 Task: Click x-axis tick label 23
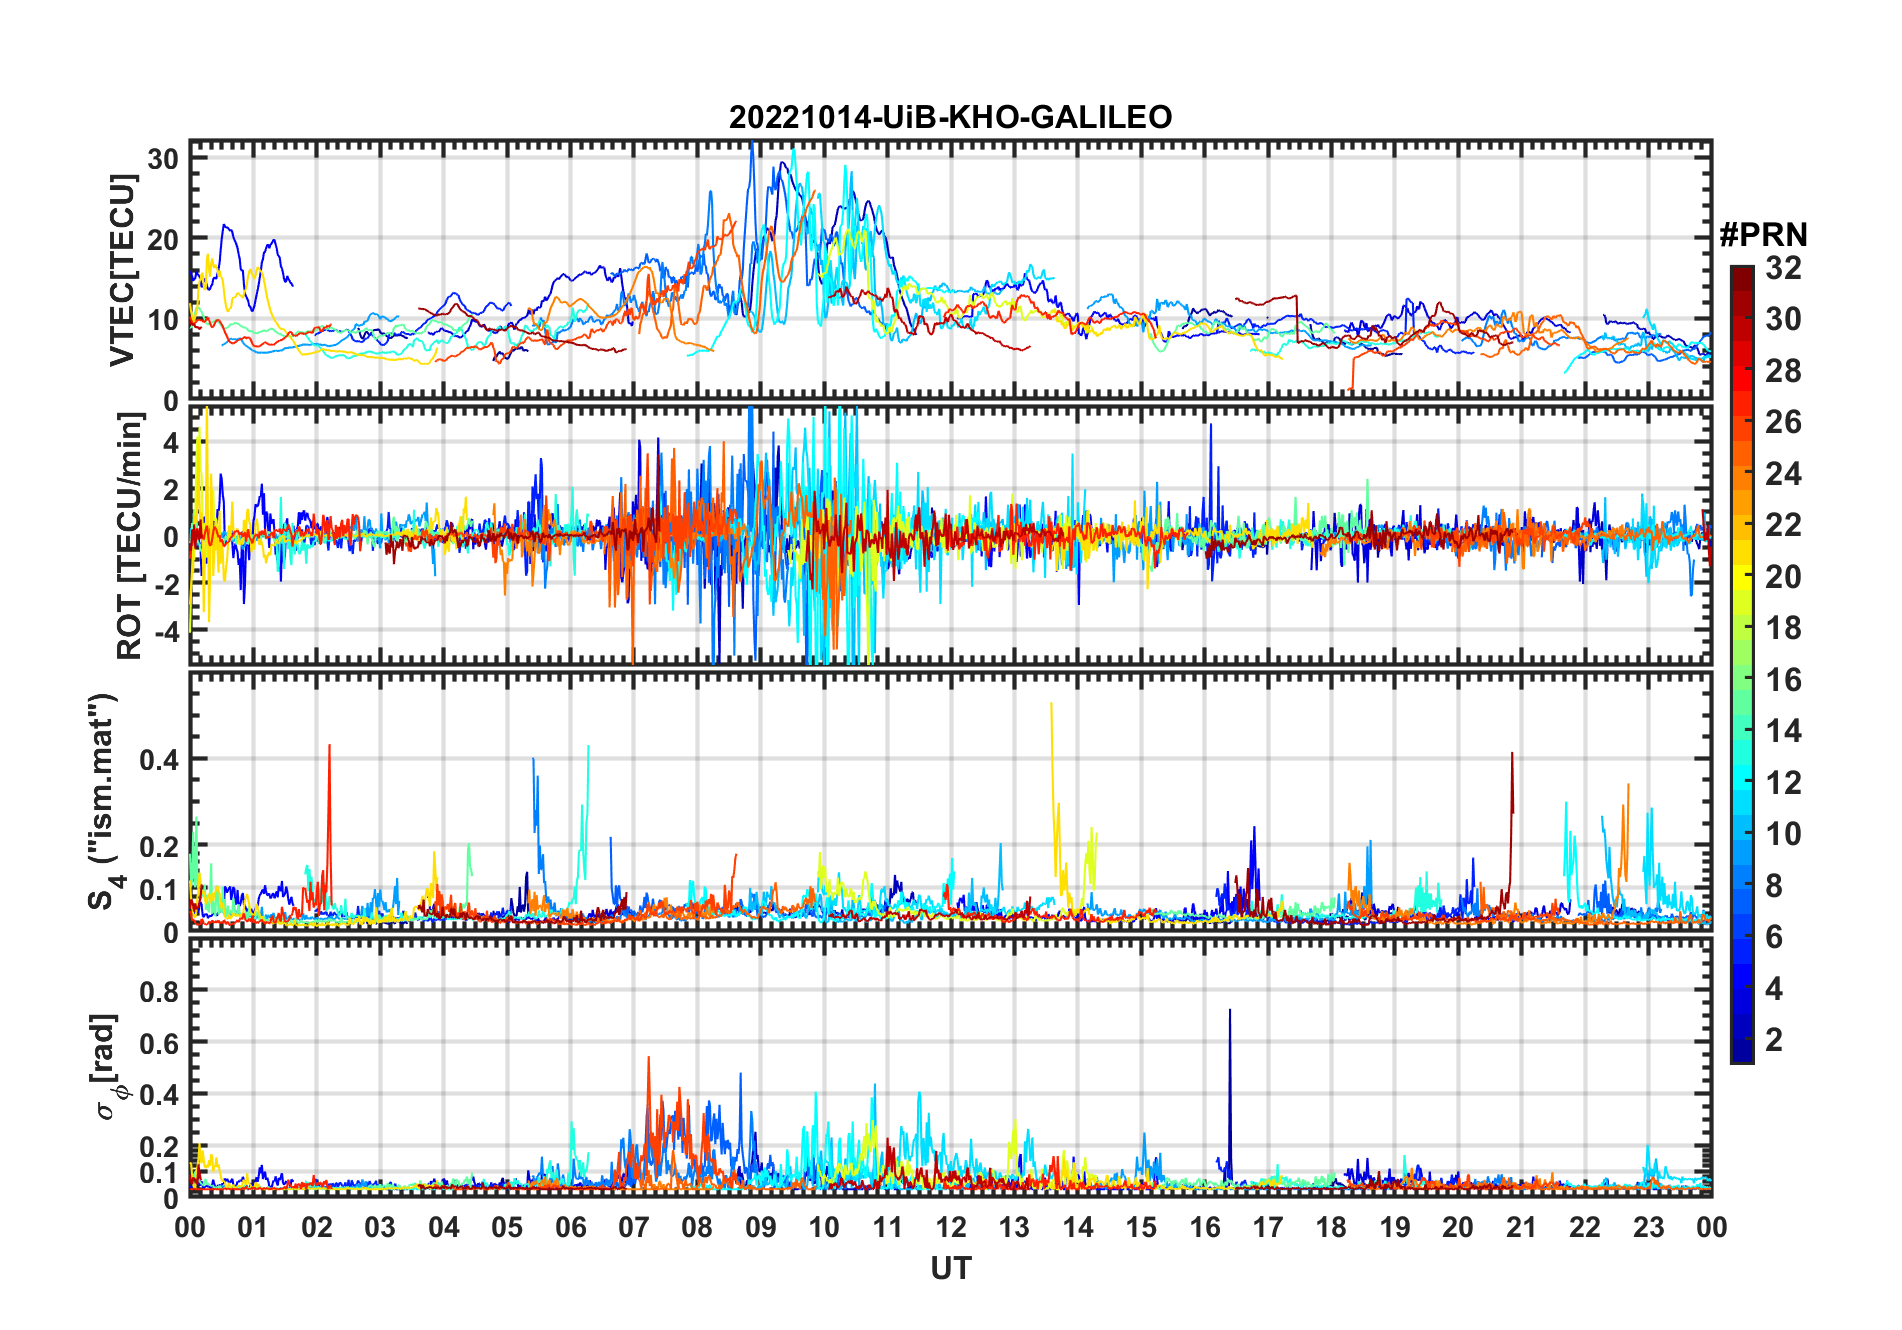[1648, 1227]
